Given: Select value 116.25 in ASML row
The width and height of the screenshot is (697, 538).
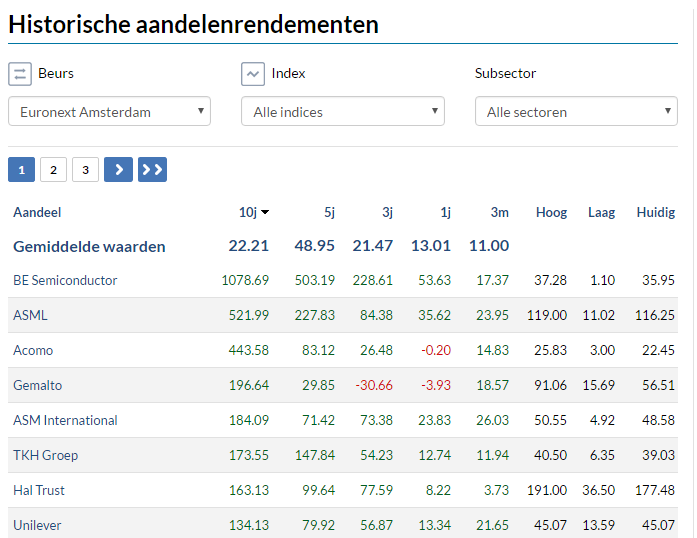Looking at the screenshot, I should [x=655, y=315].
